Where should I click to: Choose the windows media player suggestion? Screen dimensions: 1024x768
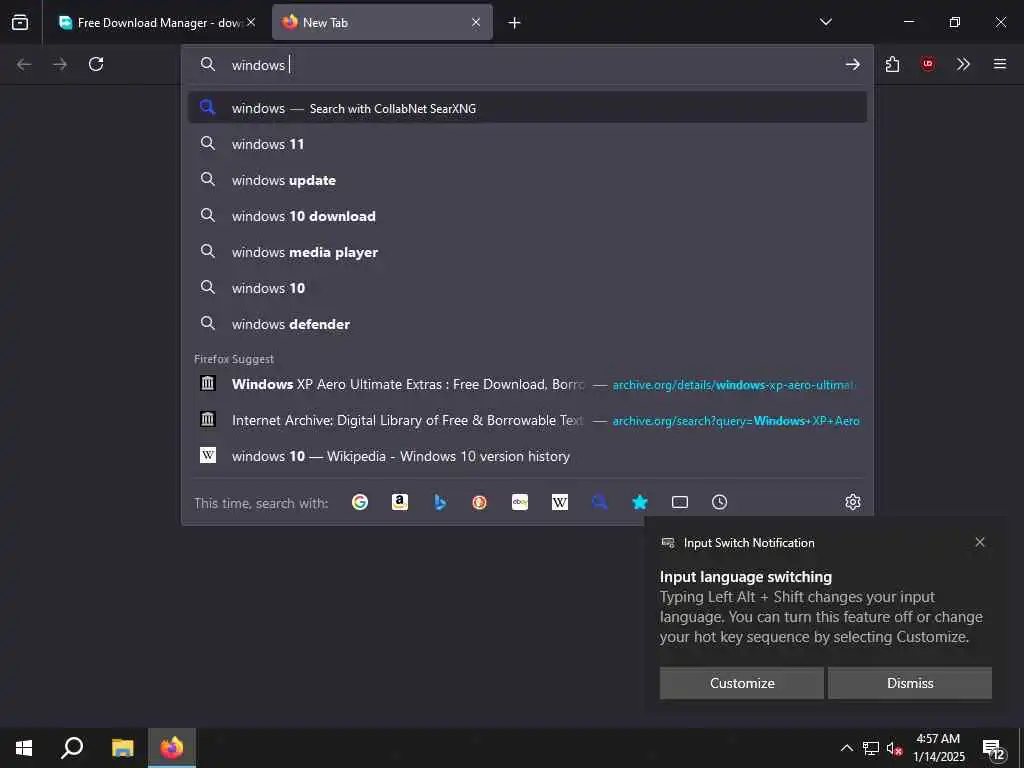[x=527, y=251]
